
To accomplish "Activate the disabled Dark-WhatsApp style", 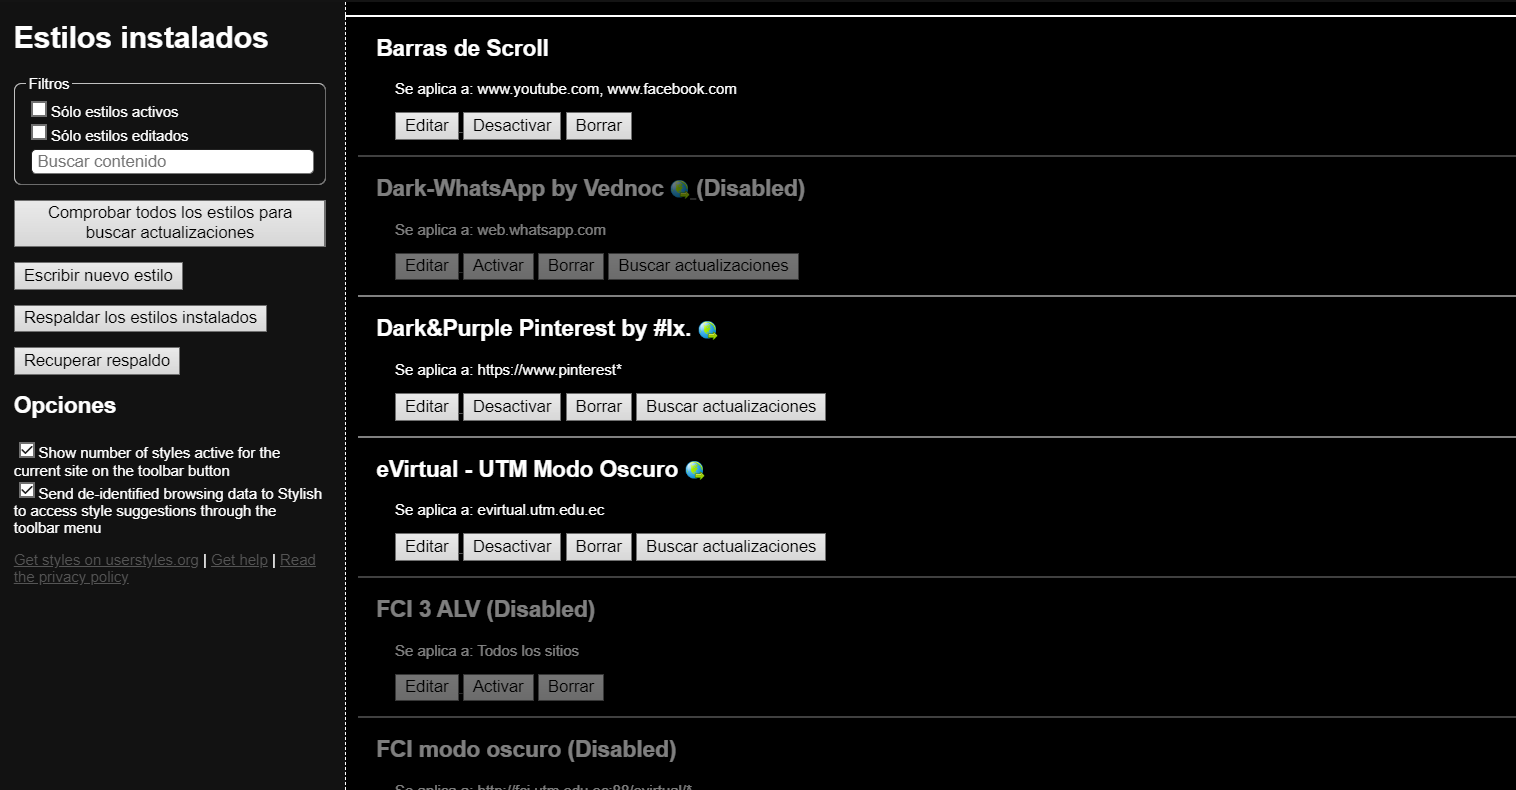I will tap(498, 265).
